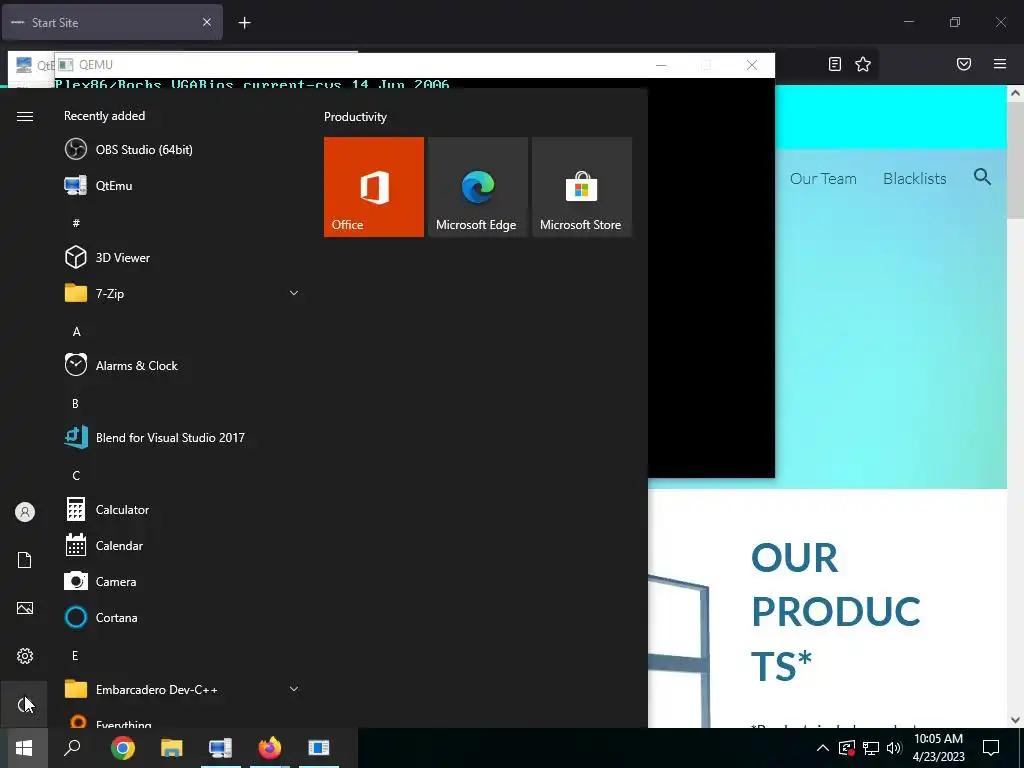Toggle reader view in Firefox toolbar
The width and height of the screenshot is (1024, 768).
pyautogui.click(x=835, y=64)
